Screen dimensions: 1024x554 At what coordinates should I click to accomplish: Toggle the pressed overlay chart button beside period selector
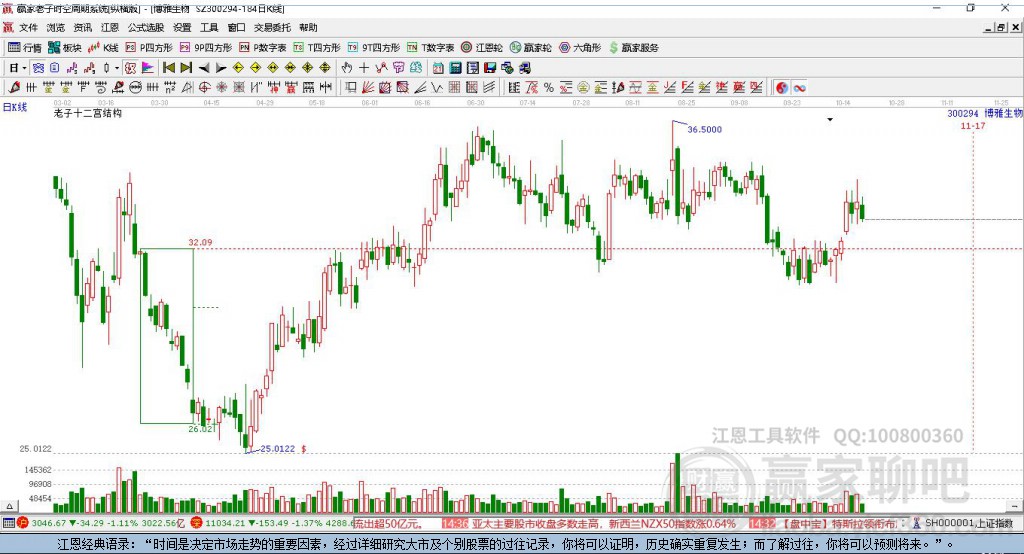tap(38, 68)
